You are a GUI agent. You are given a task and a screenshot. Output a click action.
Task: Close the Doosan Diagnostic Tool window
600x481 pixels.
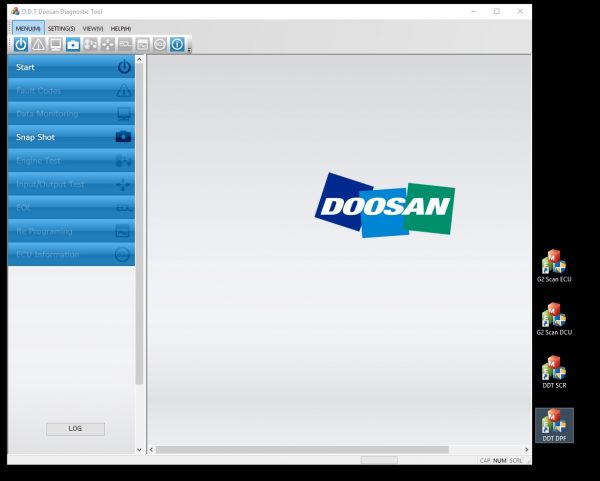pyautogui.click(x=520, y=11)
